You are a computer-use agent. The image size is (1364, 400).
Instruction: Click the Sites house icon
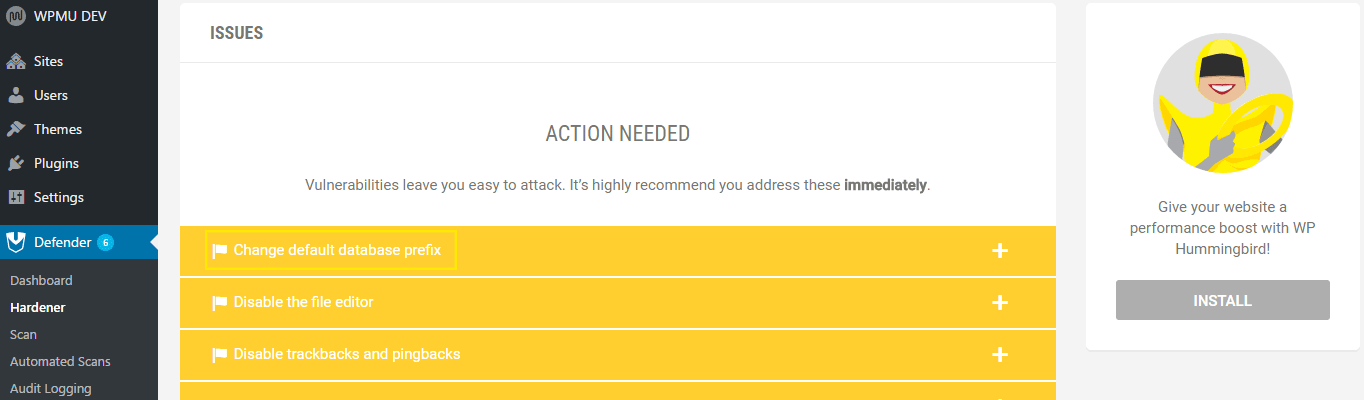16,61
